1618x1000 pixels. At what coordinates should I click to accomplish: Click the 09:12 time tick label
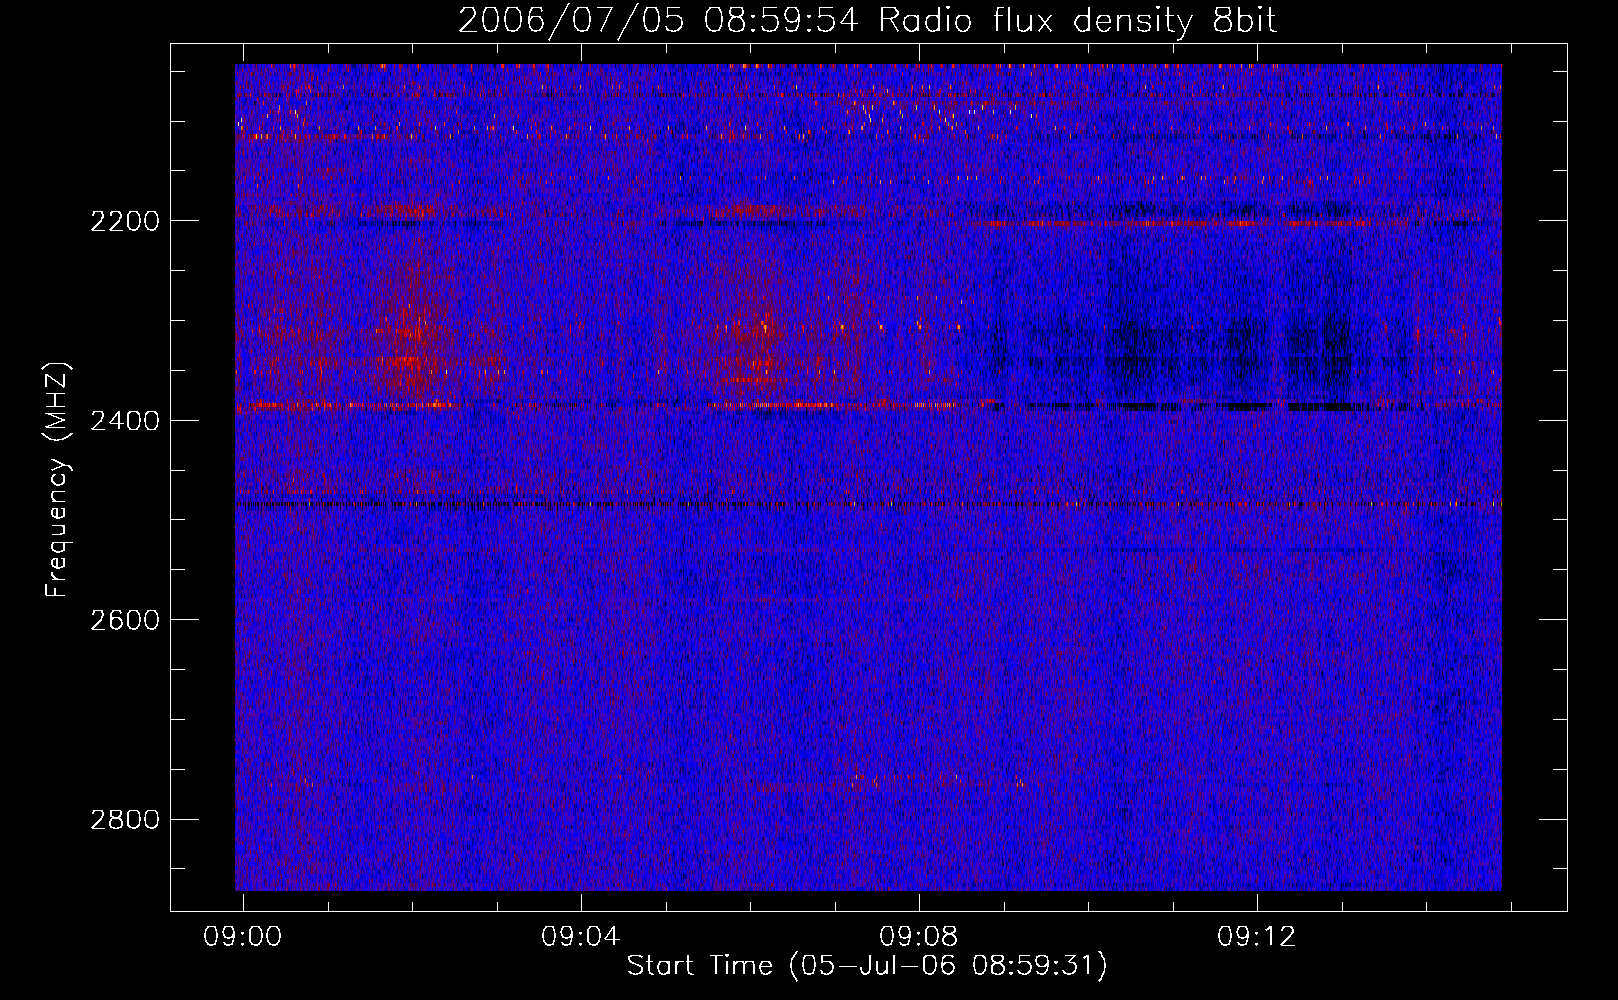(x=1257, y=937)
